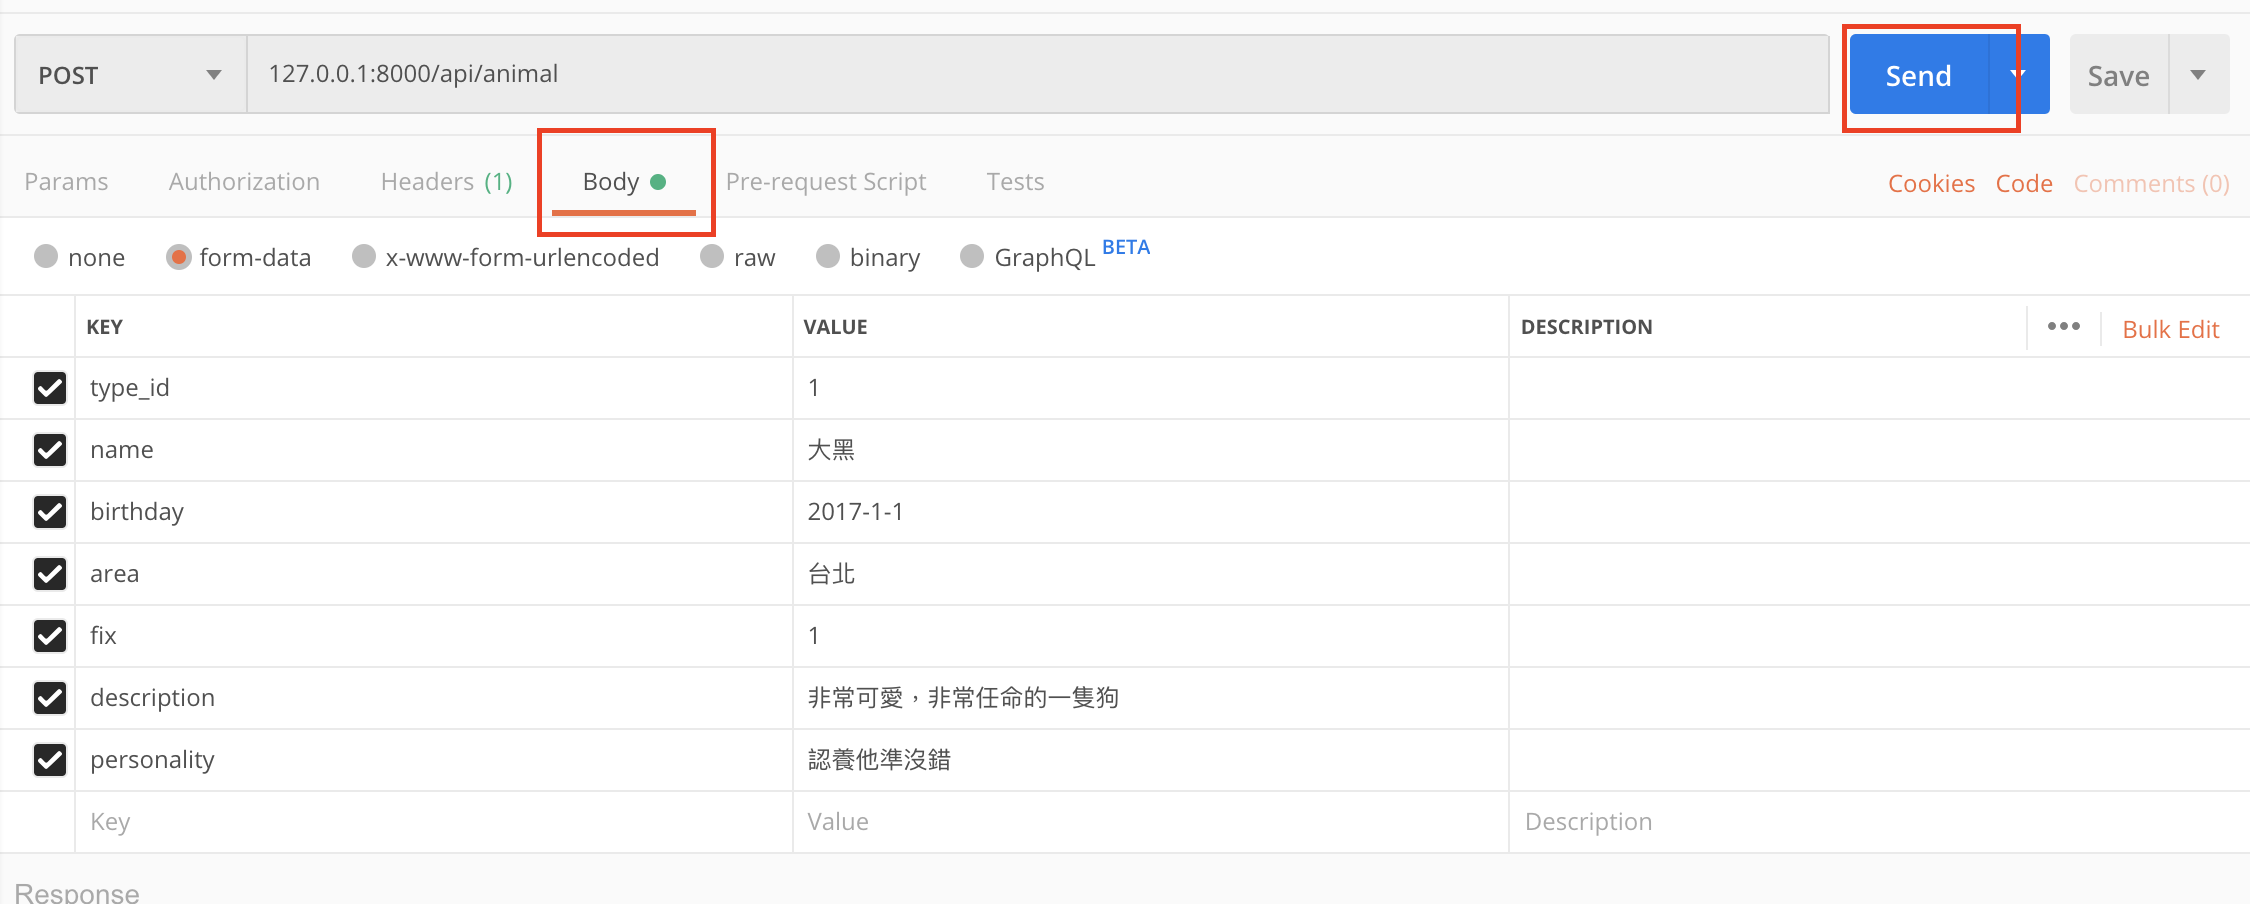Click the blue Send button
Image resolution: width=2252 pixels, height=904 pixels.
1918,75
